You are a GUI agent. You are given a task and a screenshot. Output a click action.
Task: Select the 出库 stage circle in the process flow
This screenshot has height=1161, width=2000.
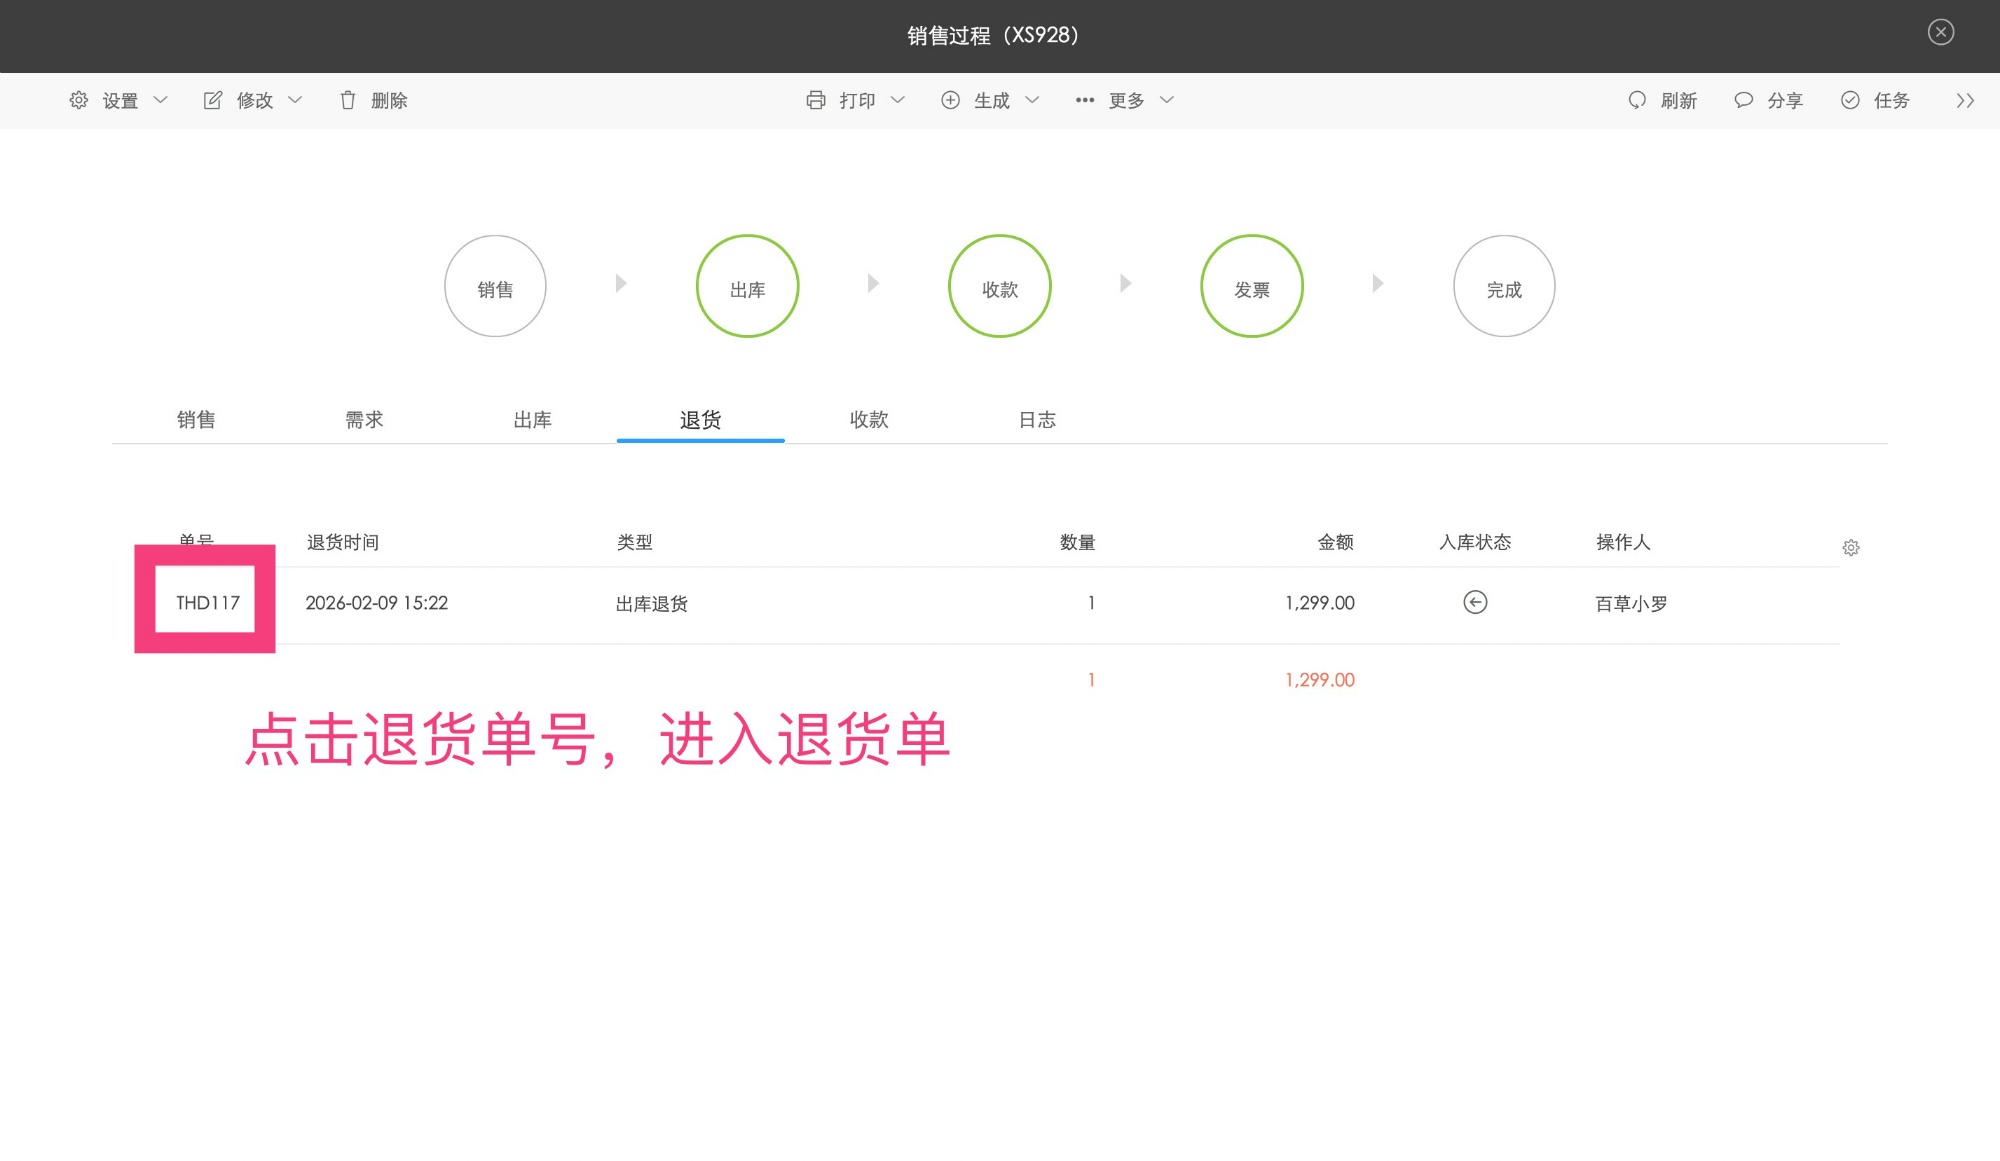pyautogui.click(x=747, y=285)
